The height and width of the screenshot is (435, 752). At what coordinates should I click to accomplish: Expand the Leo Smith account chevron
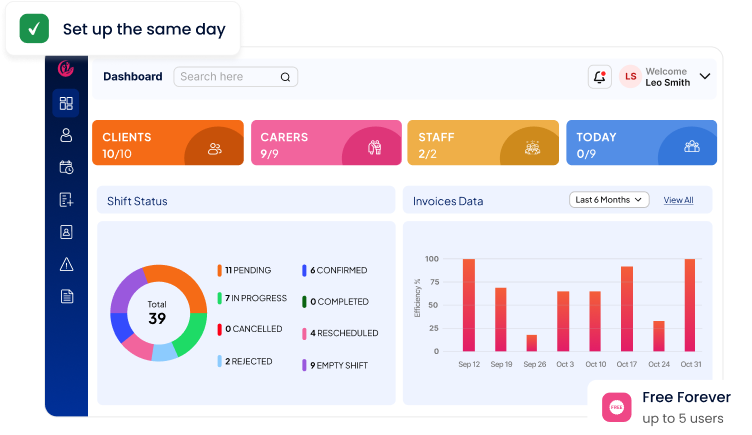pyautogui.click(x=705, y=76)
